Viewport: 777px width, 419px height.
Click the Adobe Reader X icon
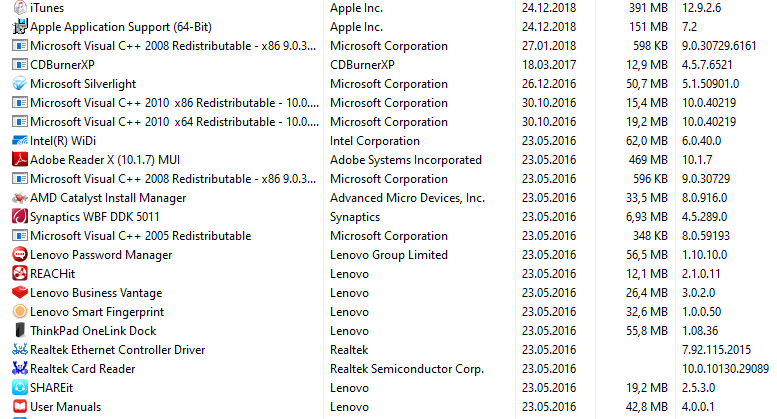(19, 159)
